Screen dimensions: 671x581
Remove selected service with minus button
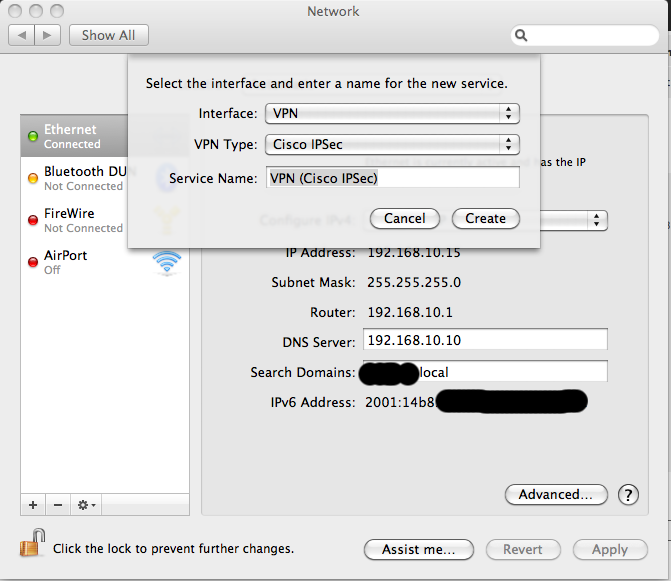tap(58, 505)
